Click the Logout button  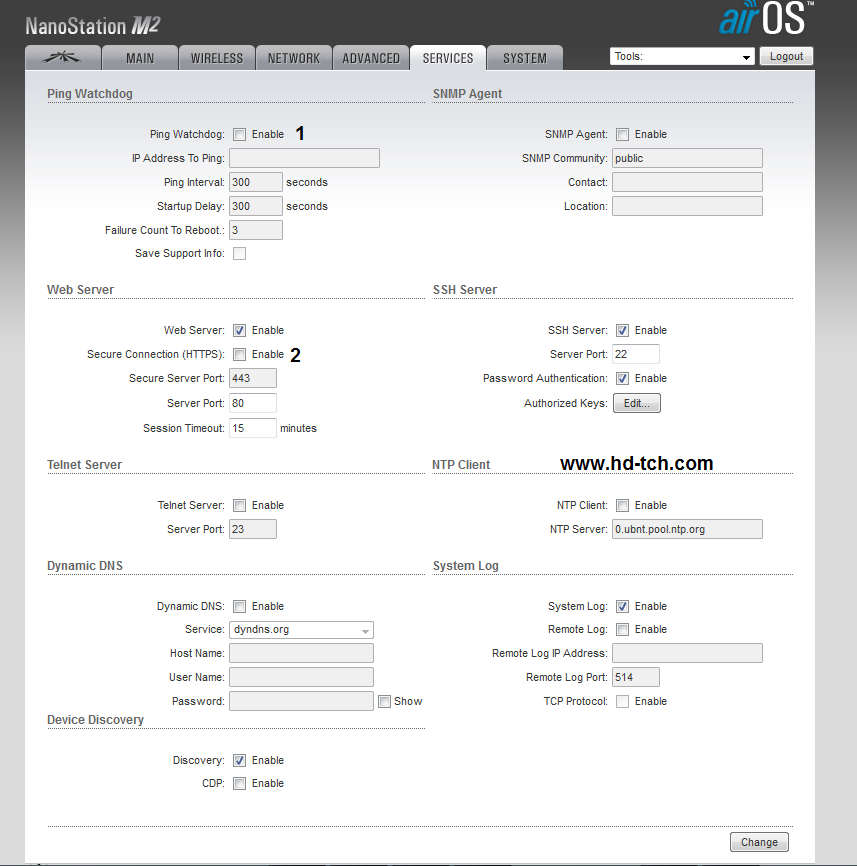(786, 57)
